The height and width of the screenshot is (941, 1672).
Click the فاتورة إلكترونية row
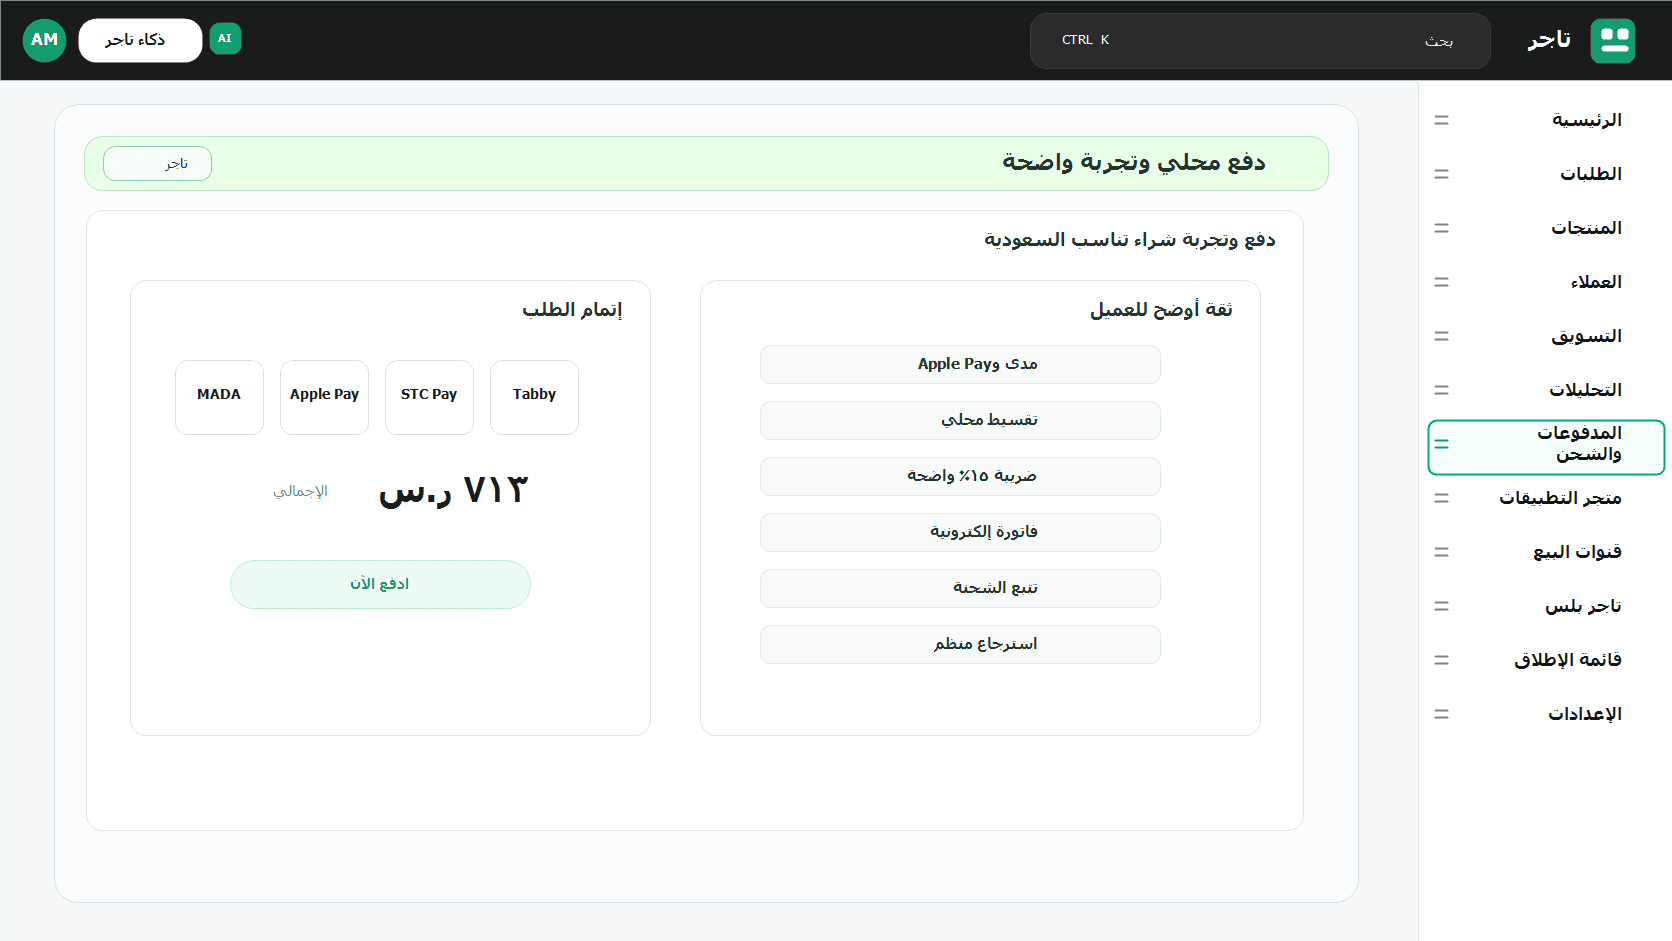960,532
